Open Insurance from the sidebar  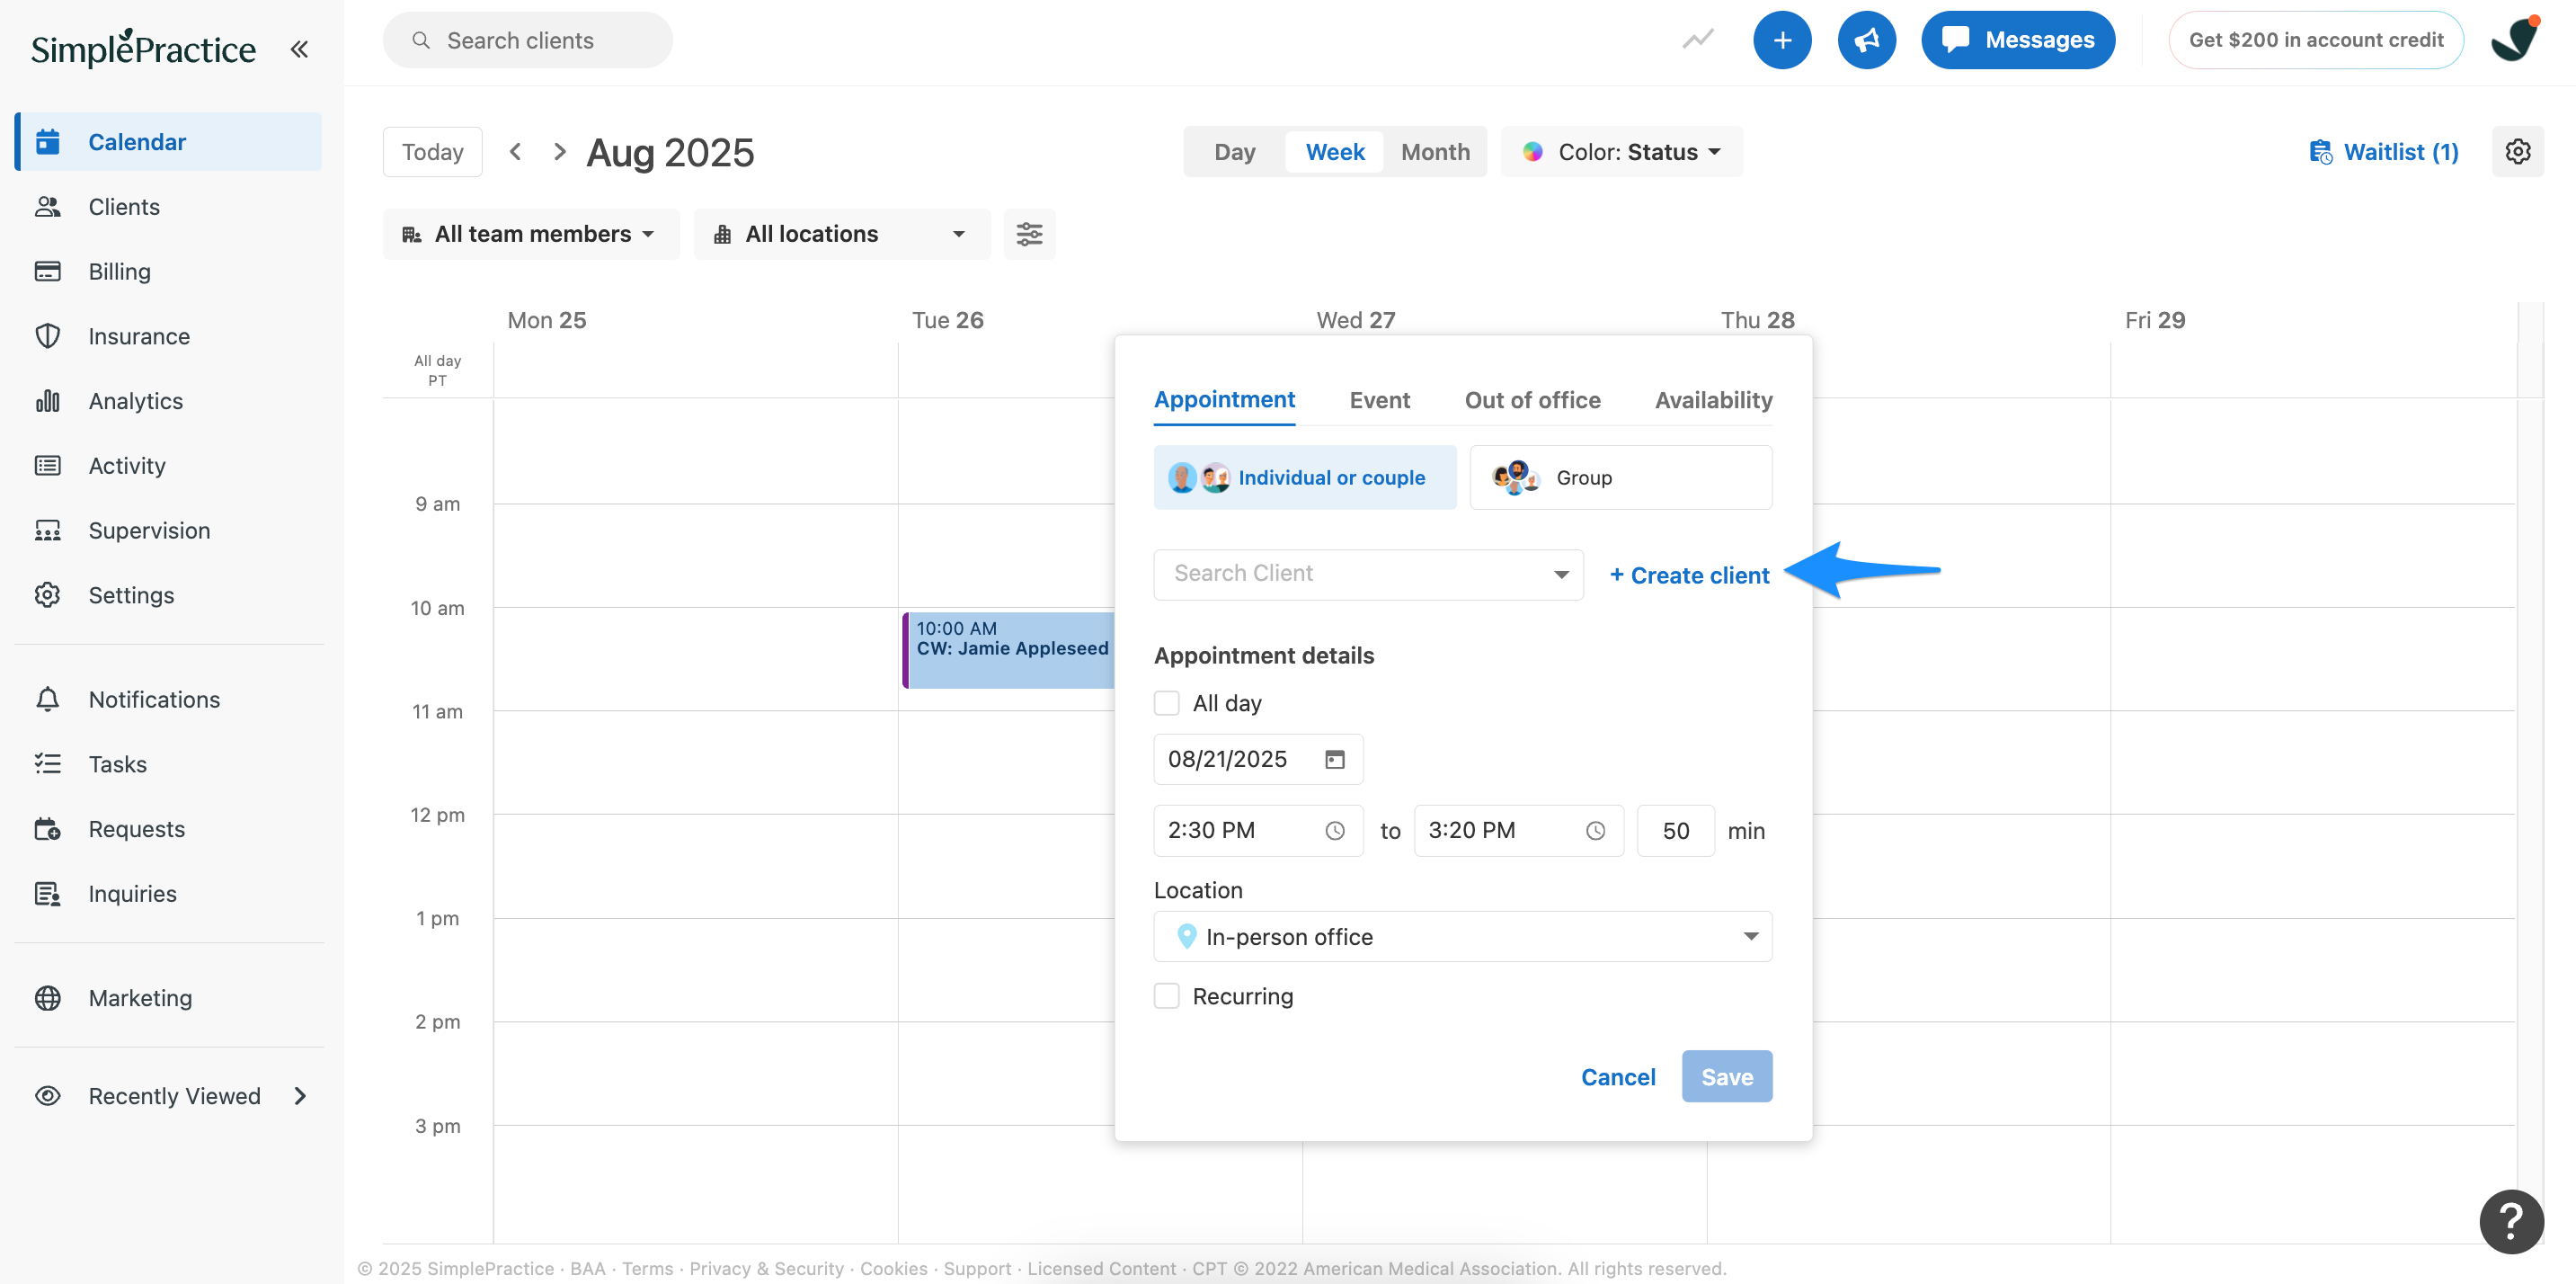point(138,336)
